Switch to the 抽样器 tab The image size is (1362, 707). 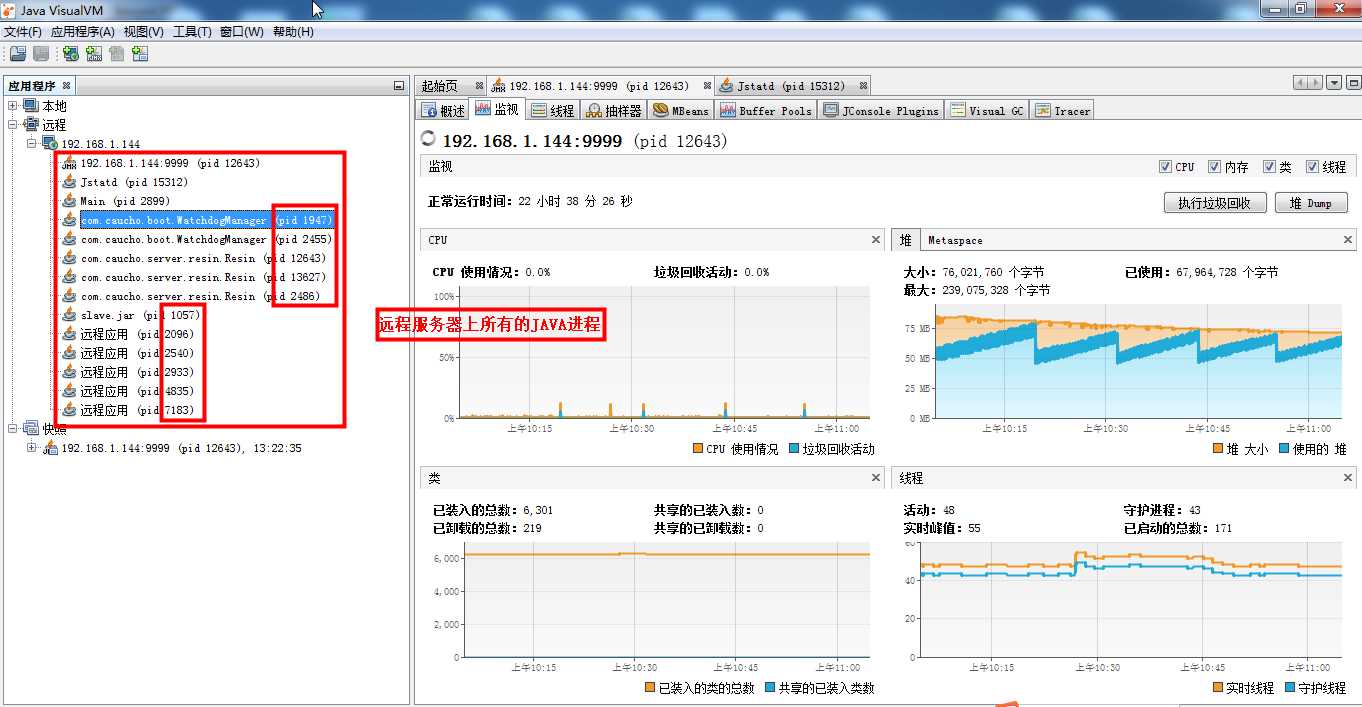[613, 110]
